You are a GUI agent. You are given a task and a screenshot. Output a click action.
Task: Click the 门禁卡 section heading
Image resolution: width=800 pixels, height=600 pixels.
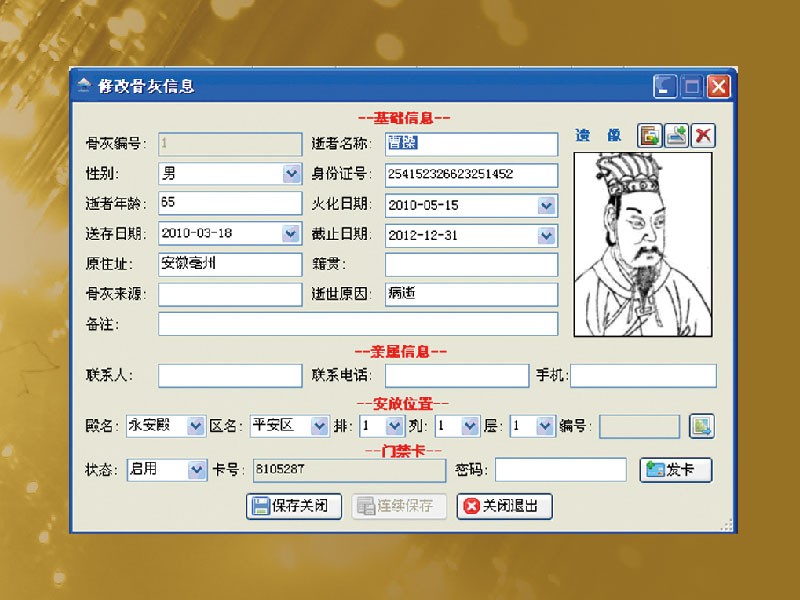[404, 451]
